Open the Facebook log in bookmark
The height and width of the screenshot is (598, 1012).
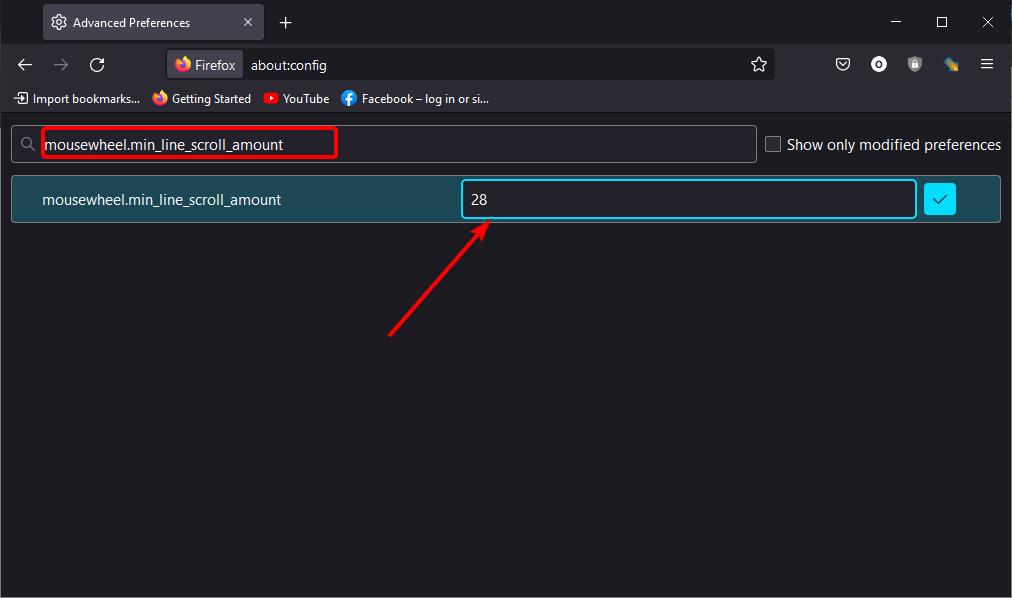(415, 99)
